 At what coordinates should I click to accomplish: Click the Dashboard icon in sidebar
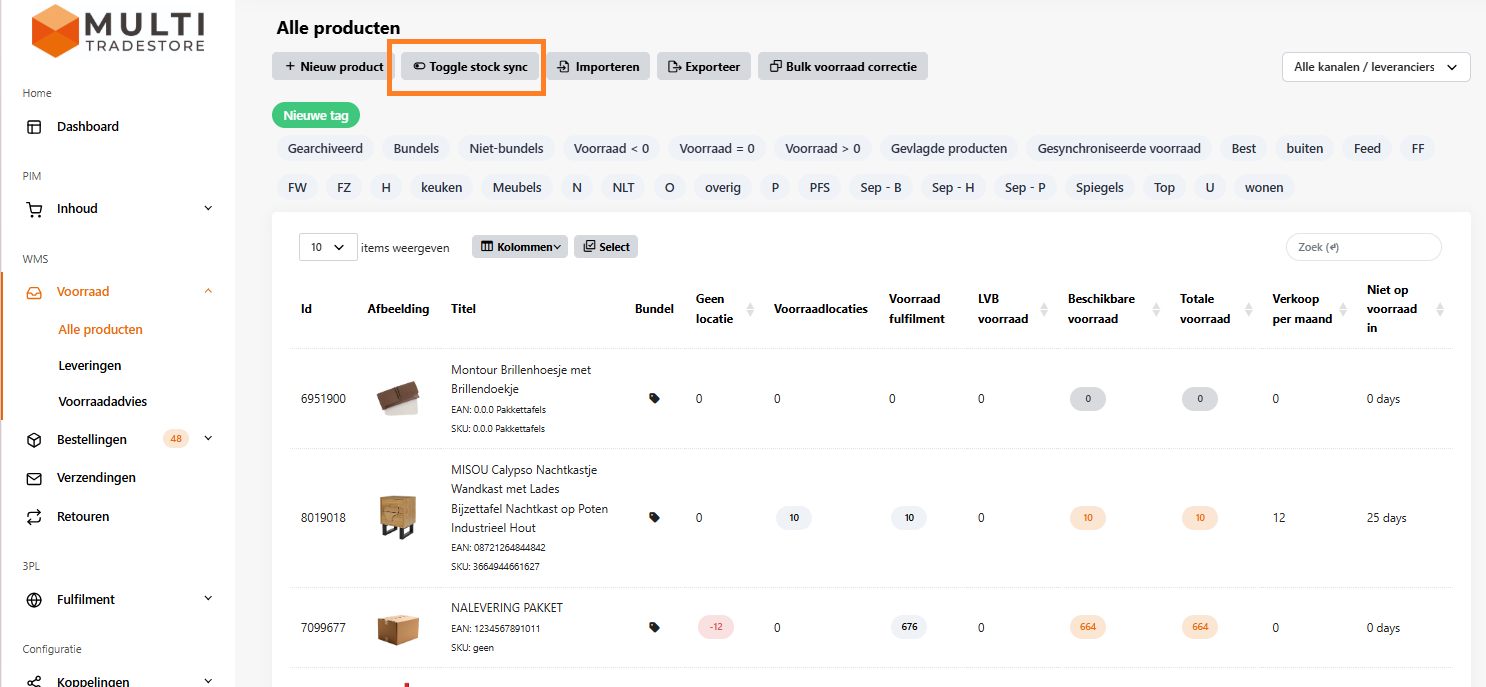pos(34,127)
